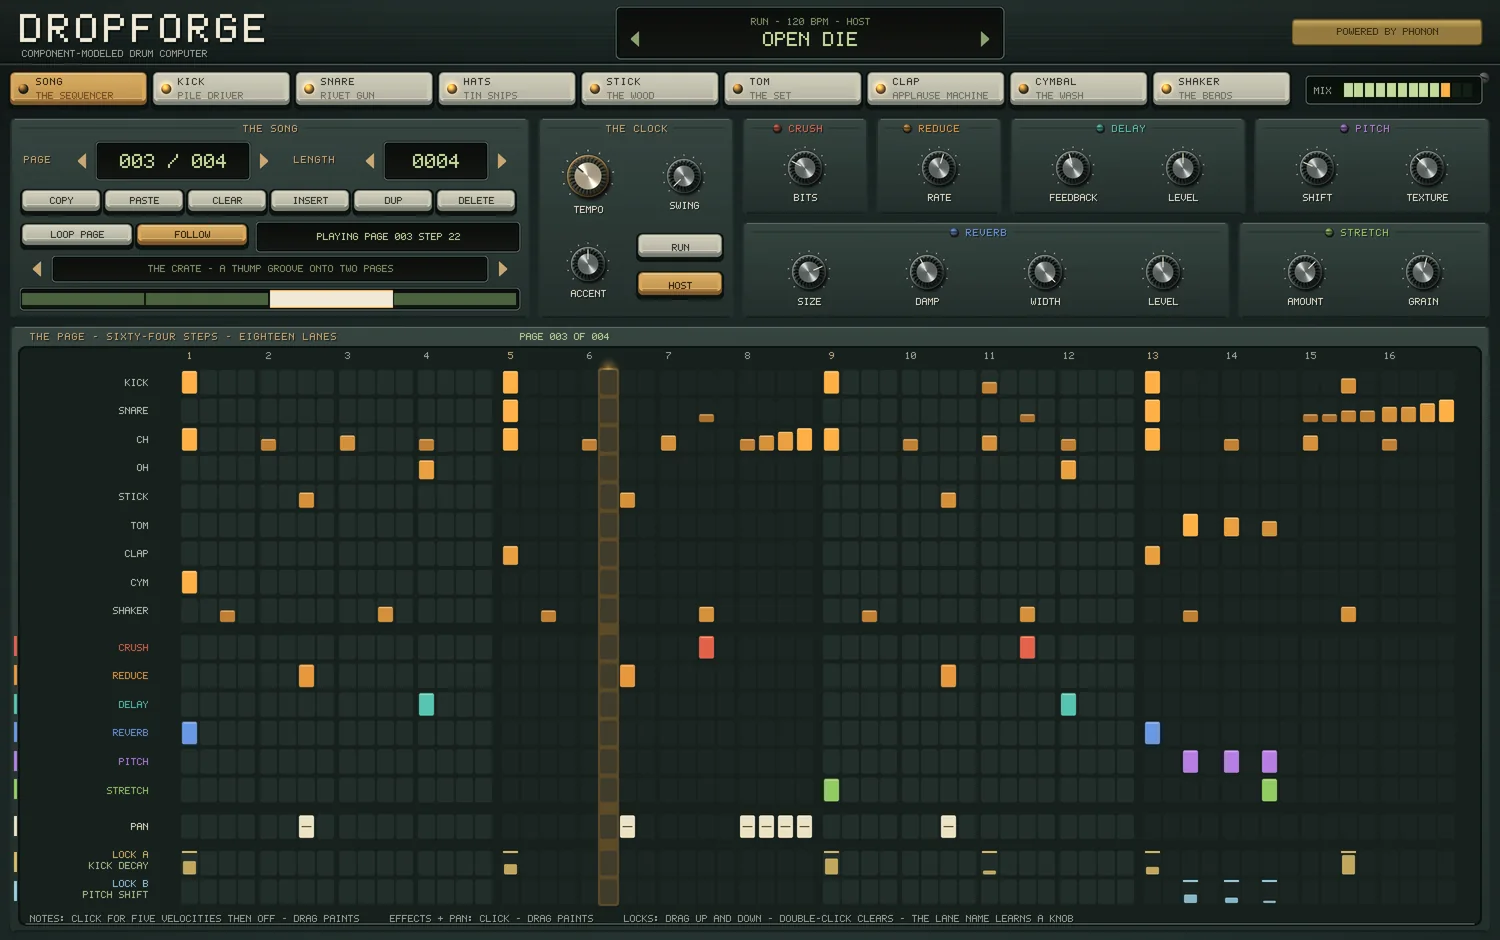
Task: Click the Stretch Grain knob
Action: click(1423, 272)
